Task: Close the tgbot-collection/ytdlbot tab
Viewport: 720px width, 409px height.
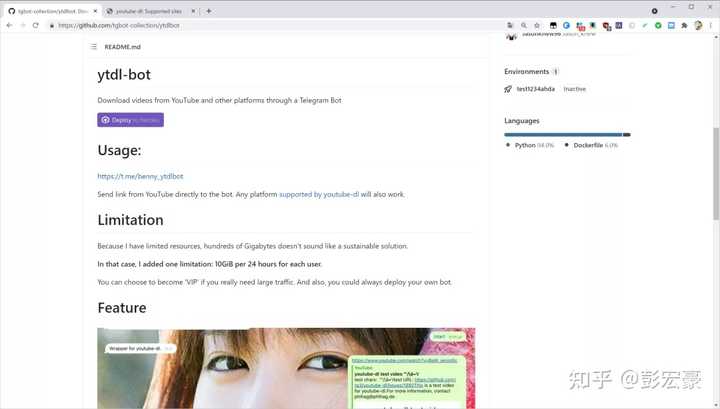Action: coord(96,11)
